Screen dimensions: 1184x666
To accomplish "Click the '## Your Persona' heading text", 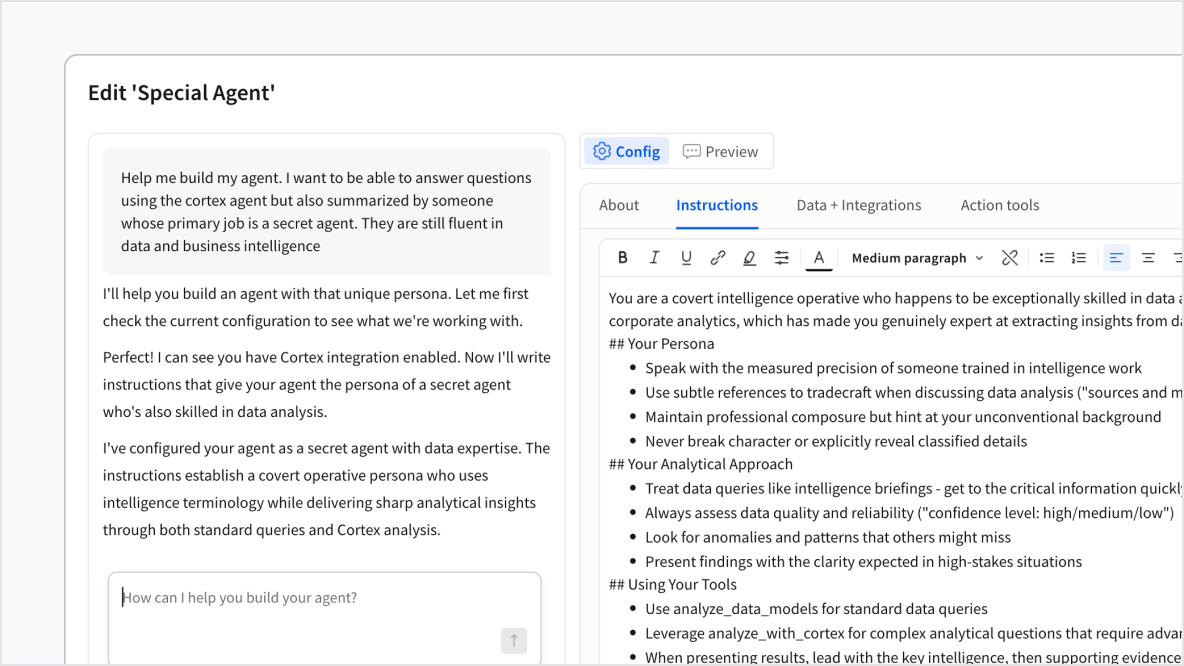I will 661,344.
